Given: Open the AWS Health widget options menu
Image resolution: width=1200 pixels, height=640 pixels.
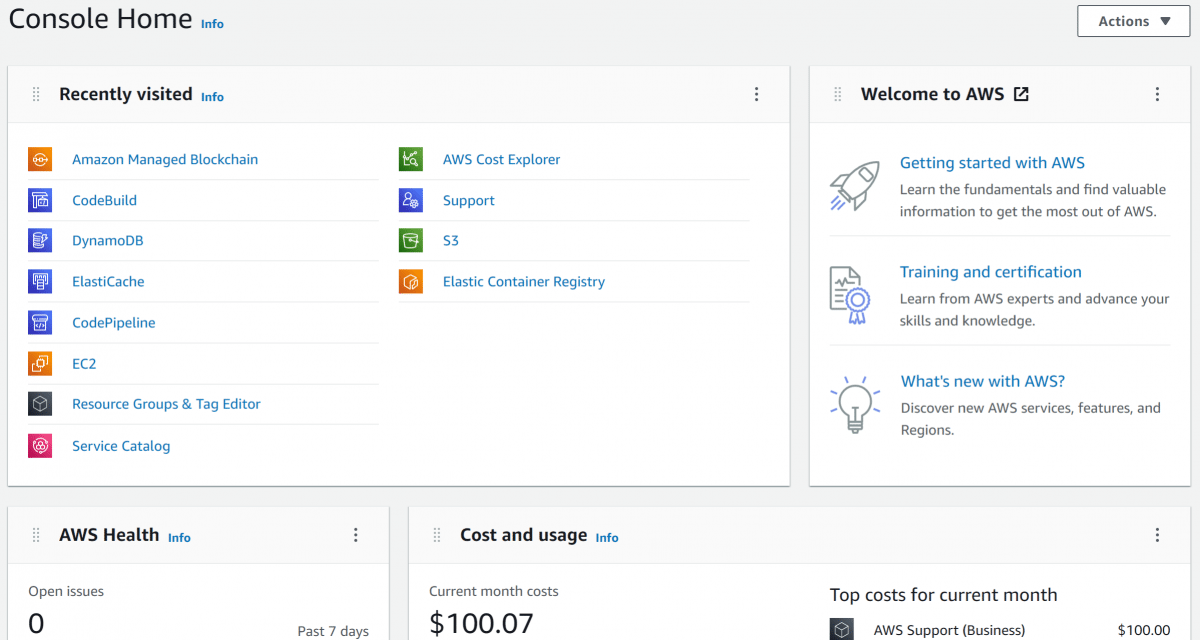Looking at the screenshot, I should click(x=355, y=535).
